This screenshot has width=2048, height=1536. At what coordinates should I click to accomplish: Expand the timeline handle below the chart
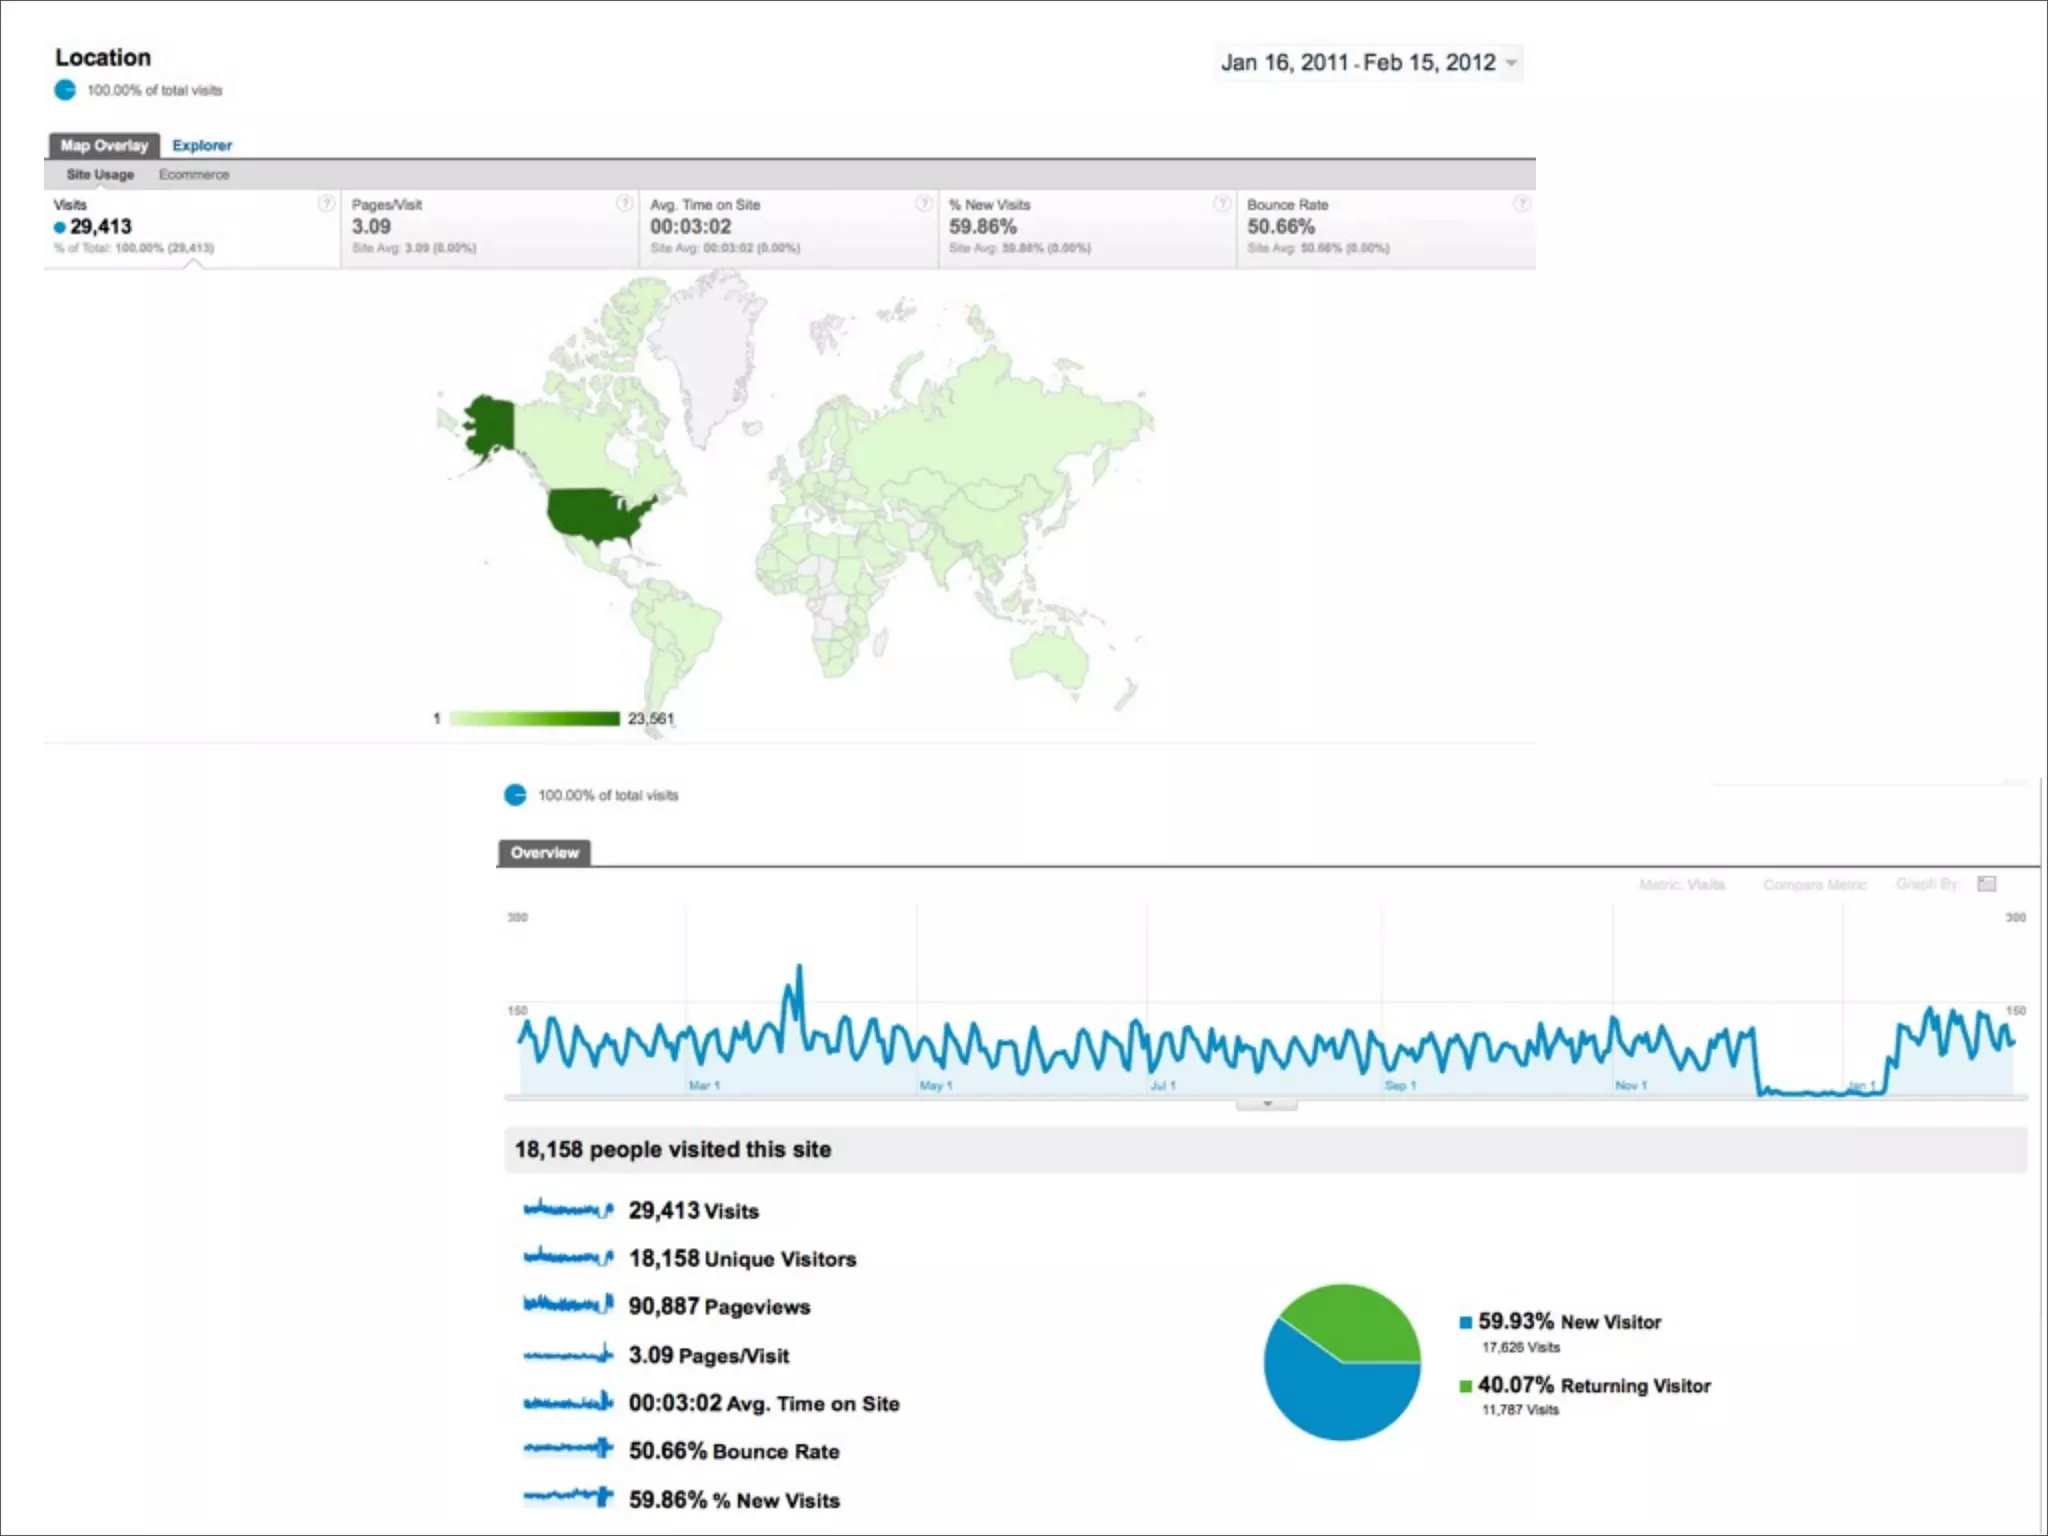tap(1267, 1104)
